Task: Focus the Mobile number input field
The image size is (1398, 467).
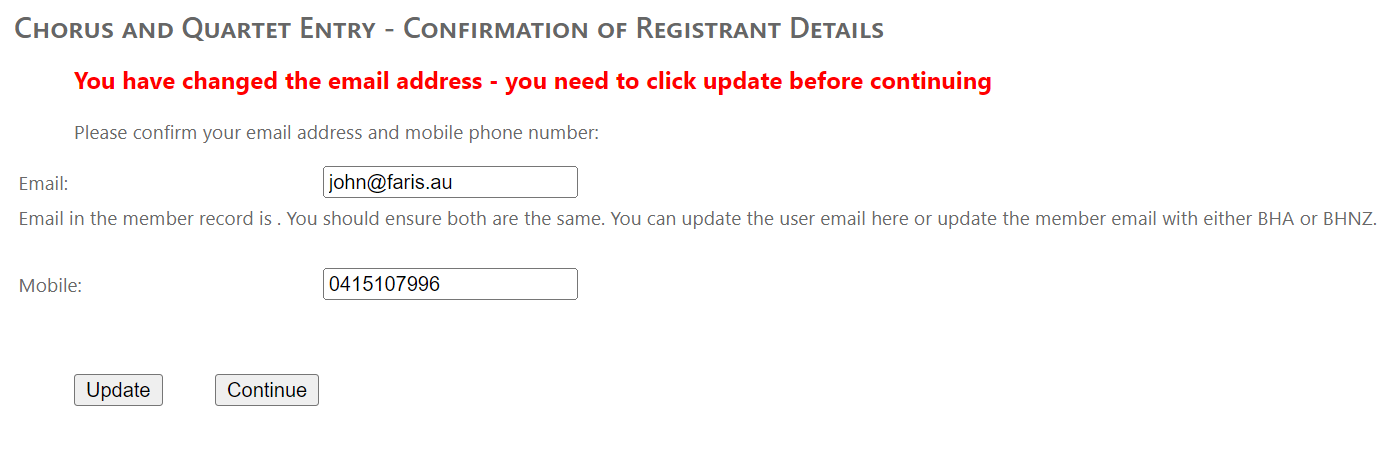Action: tap(450, 284)
